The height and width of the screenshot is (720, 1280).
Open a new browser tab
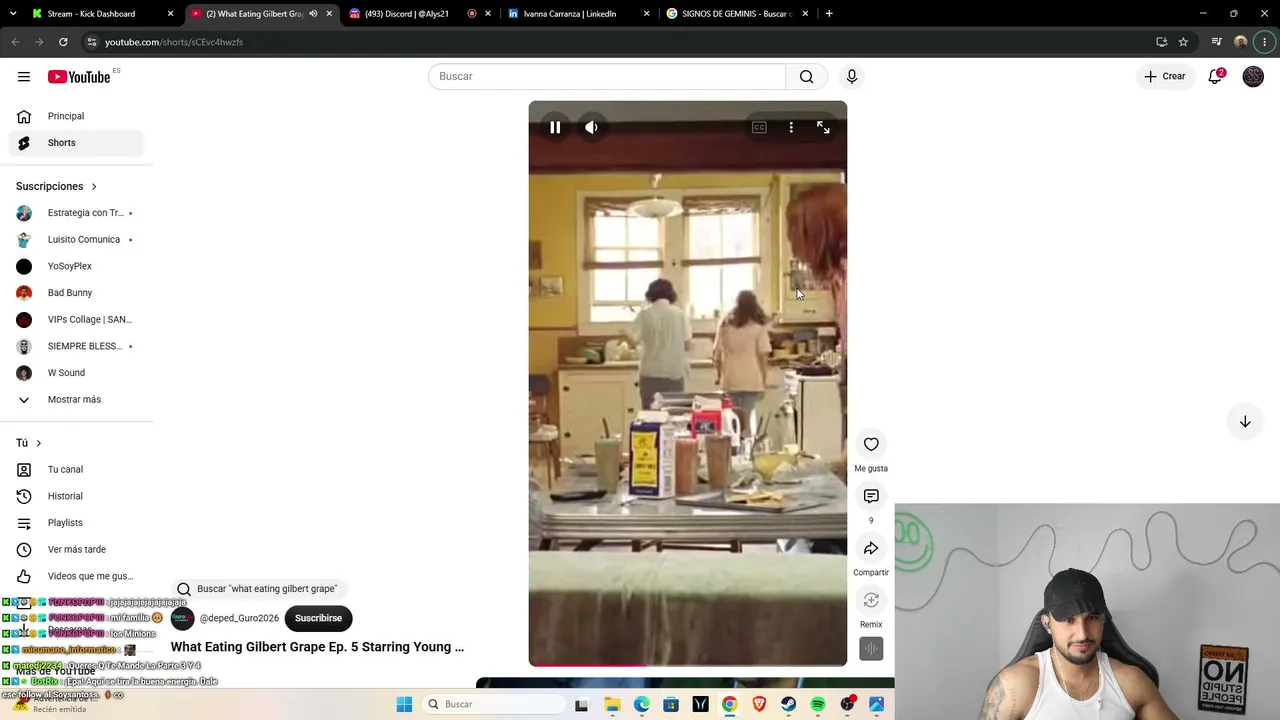[x=829, y=14]
